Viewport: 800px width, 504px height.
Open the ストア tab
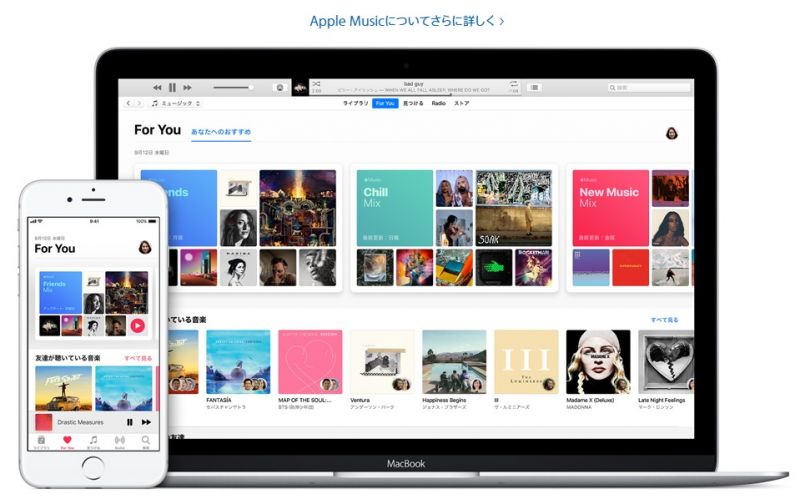(x=462, y=103)
